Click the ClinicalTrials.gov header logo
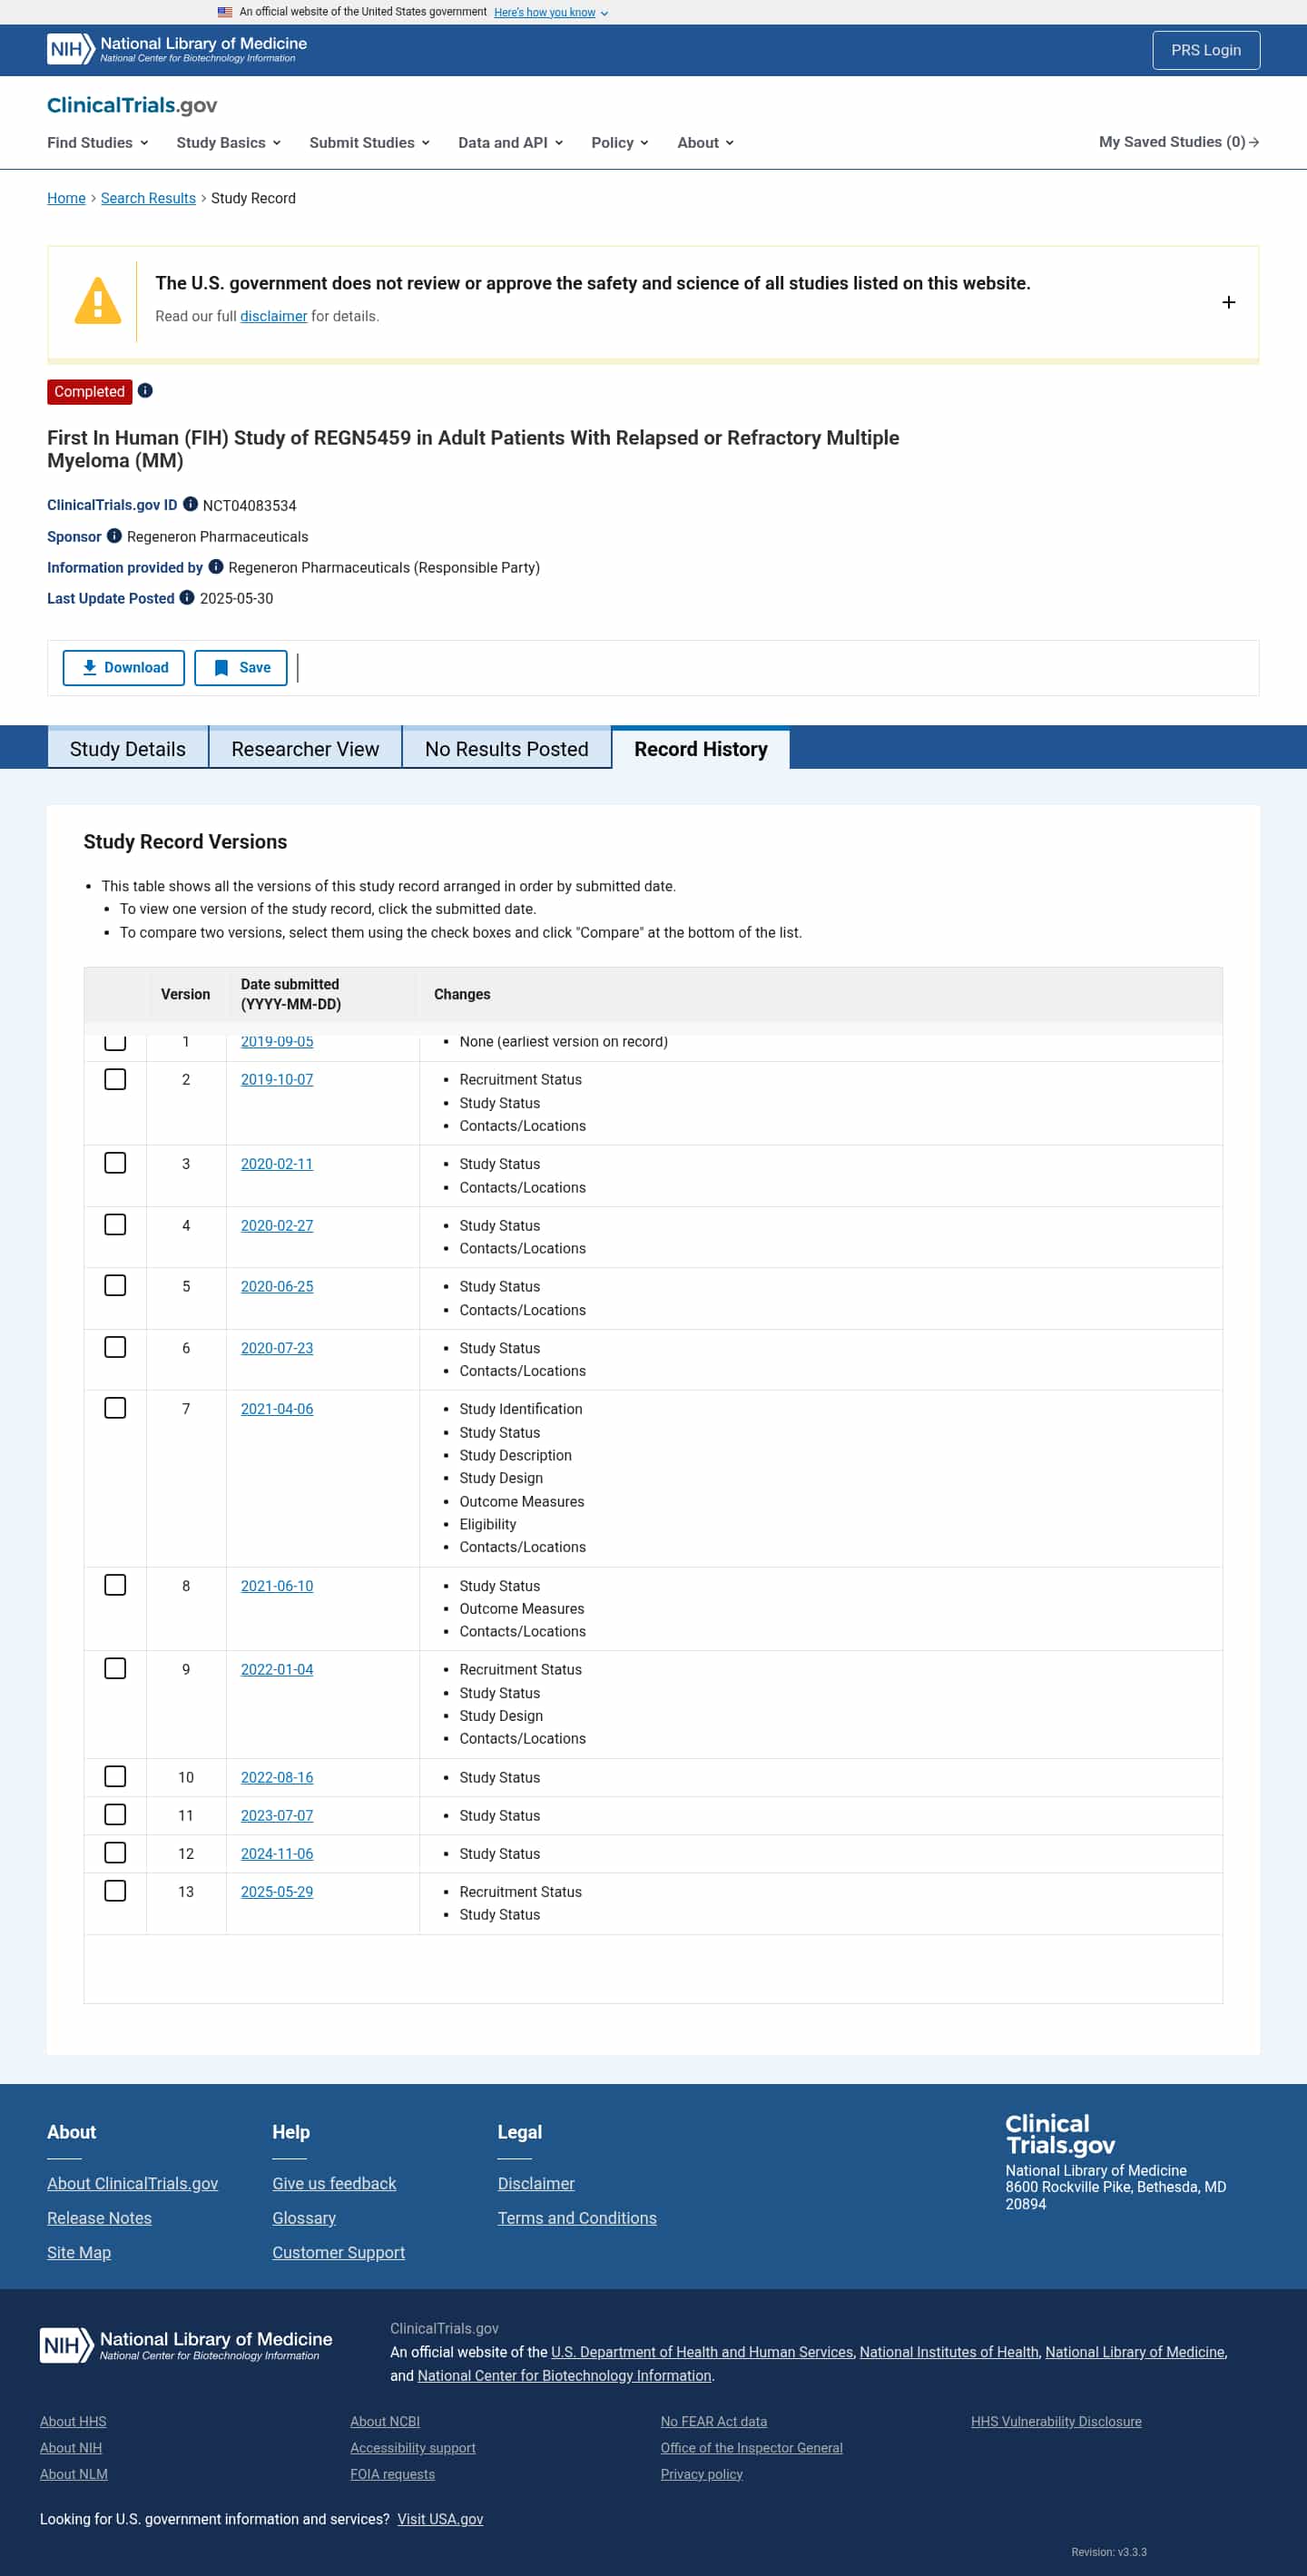This screenshot has height=2576, width=1307. pos(132,105)
